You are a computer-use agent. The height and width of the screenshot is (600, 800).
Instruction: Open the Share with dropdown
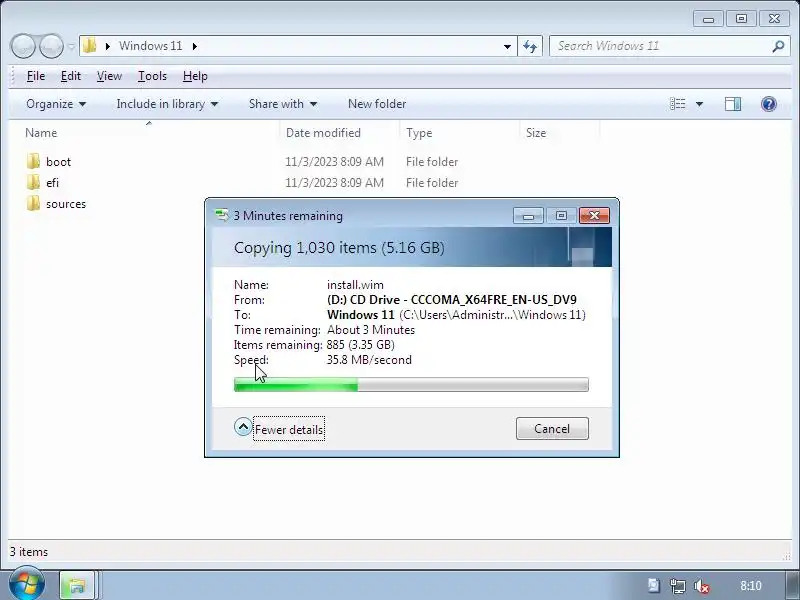tap(283, 104)
